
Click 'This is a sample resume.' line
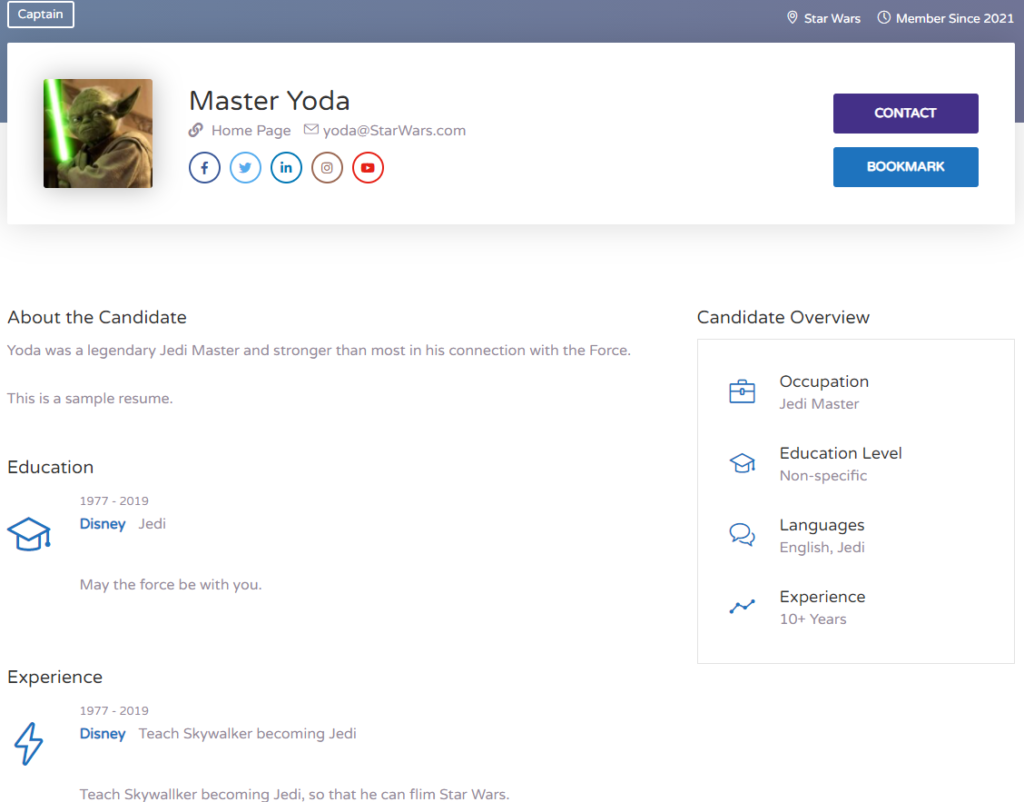coord(90,398)
